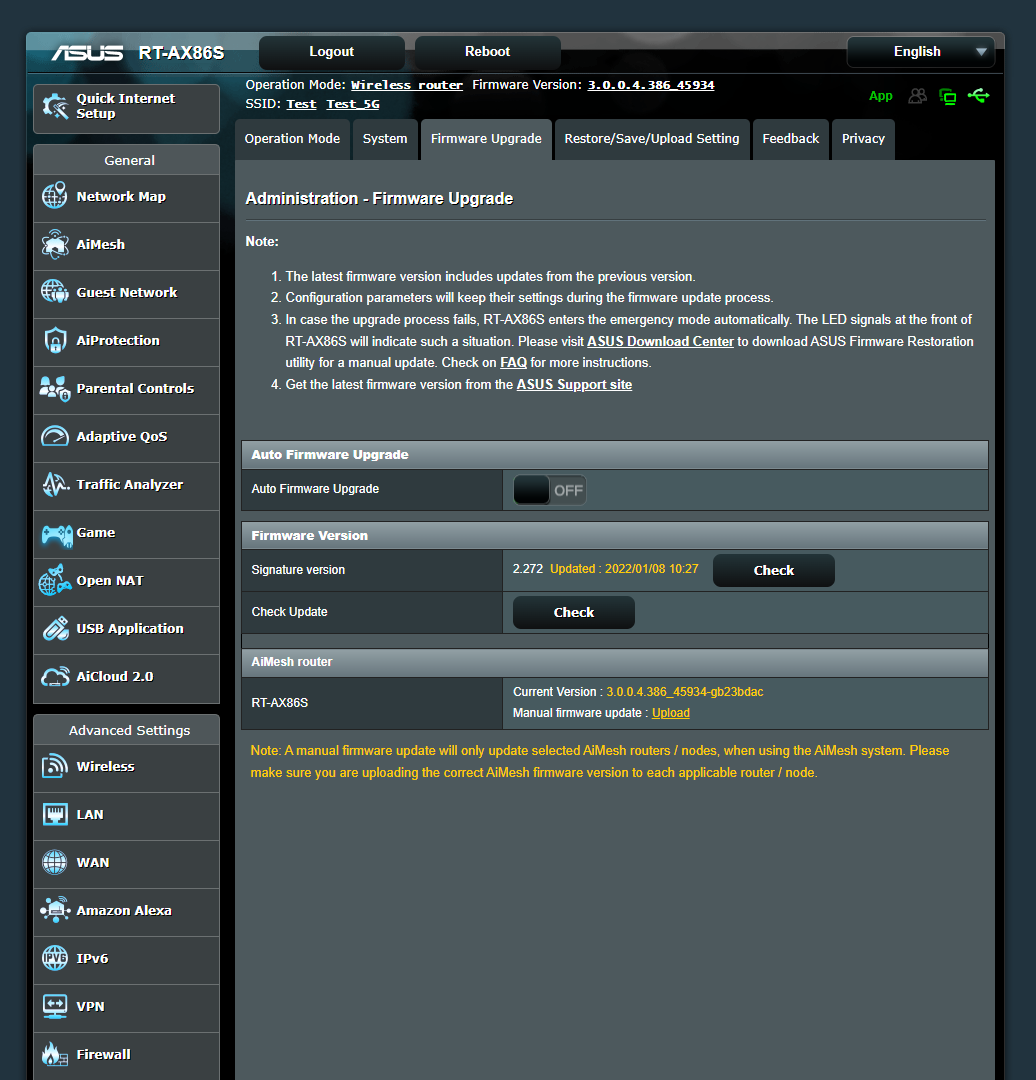Select the Test_5G SSID link
This screenshot has width=1036, height=1080.
[x=352, y=103]
